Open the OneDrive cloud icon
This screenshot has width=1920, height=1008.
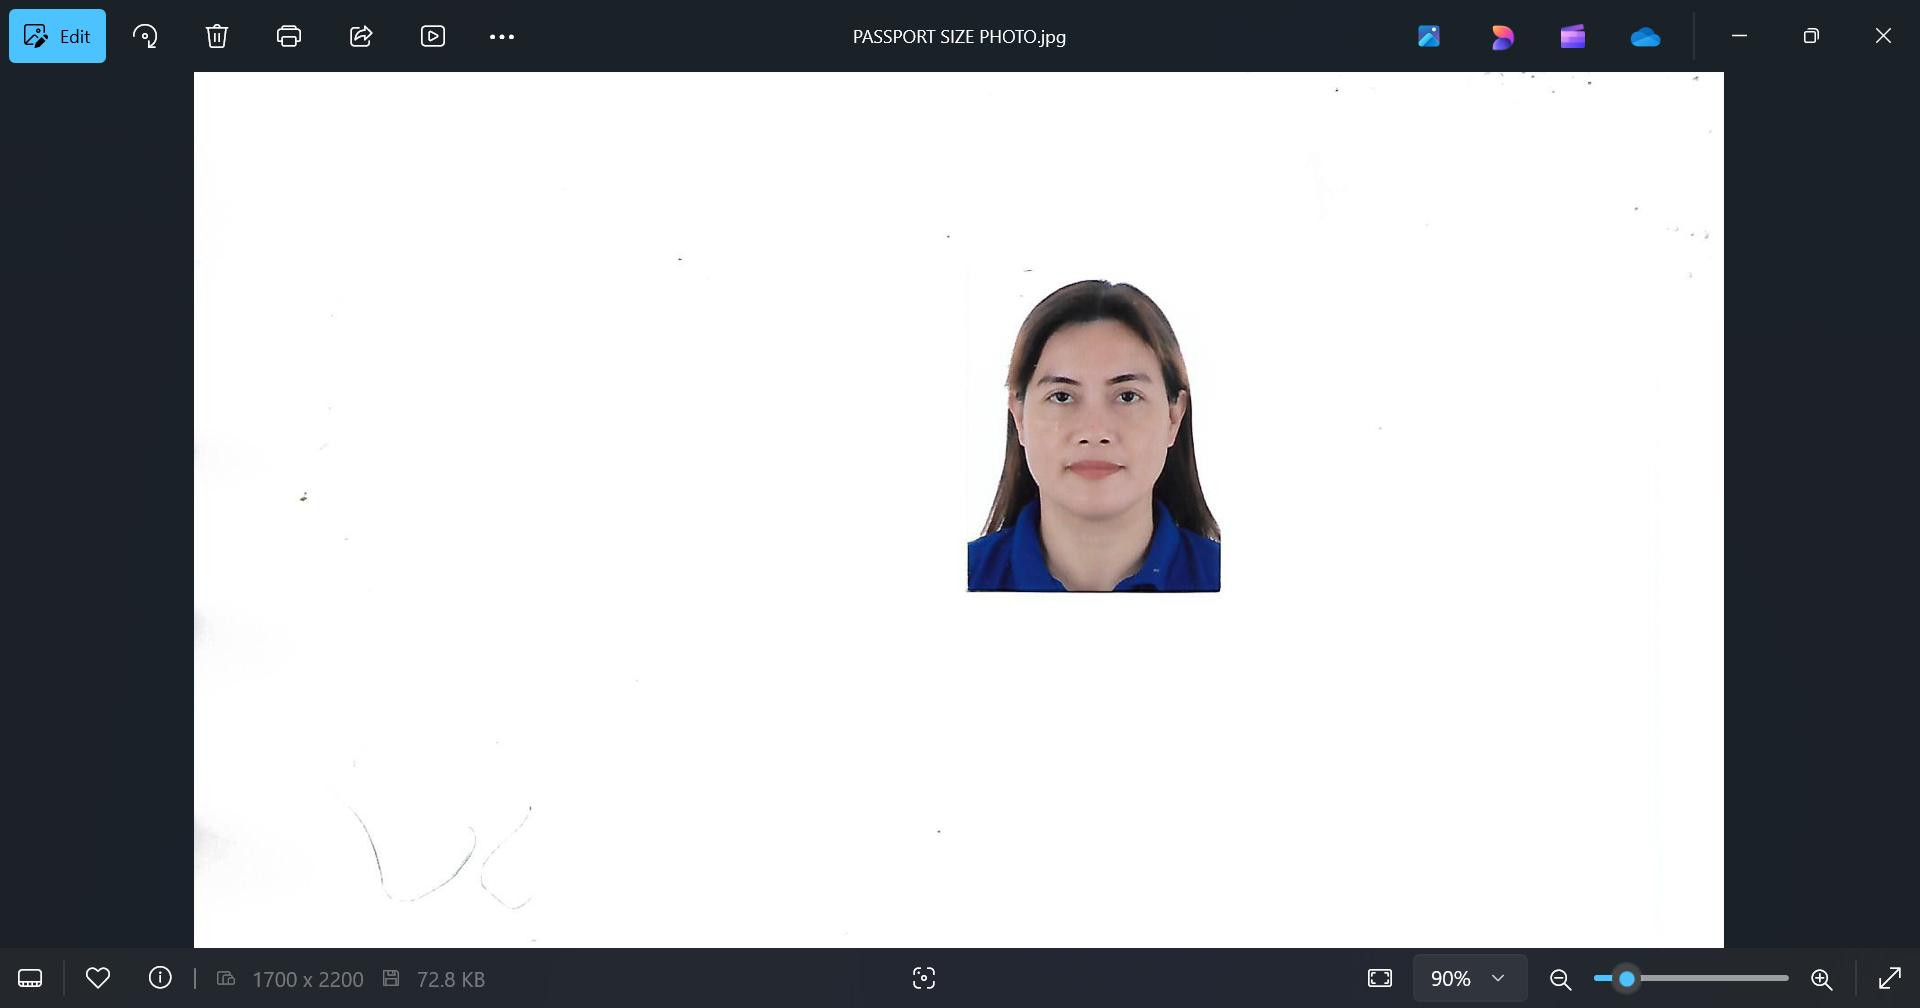(x=1645, y=37)
